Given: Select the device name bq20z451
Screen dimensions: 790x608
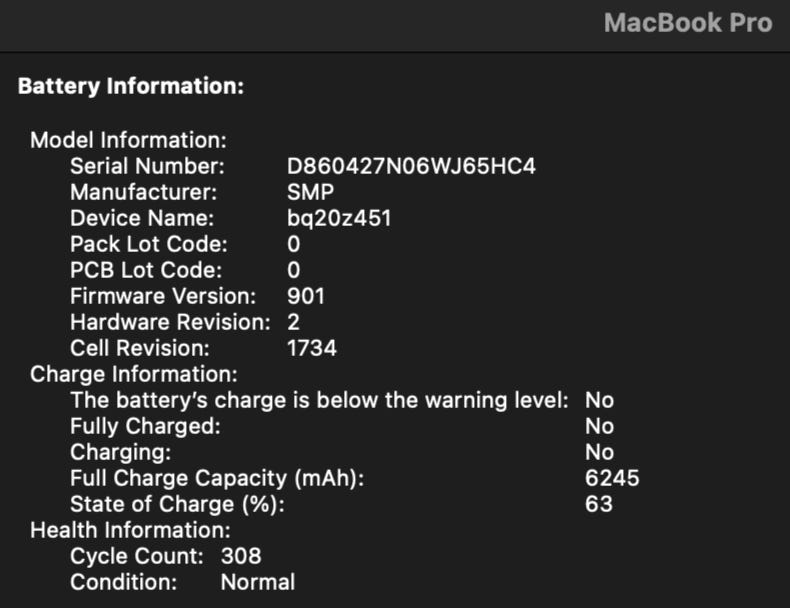Looking at the screenshot, I should pos(339,218).
